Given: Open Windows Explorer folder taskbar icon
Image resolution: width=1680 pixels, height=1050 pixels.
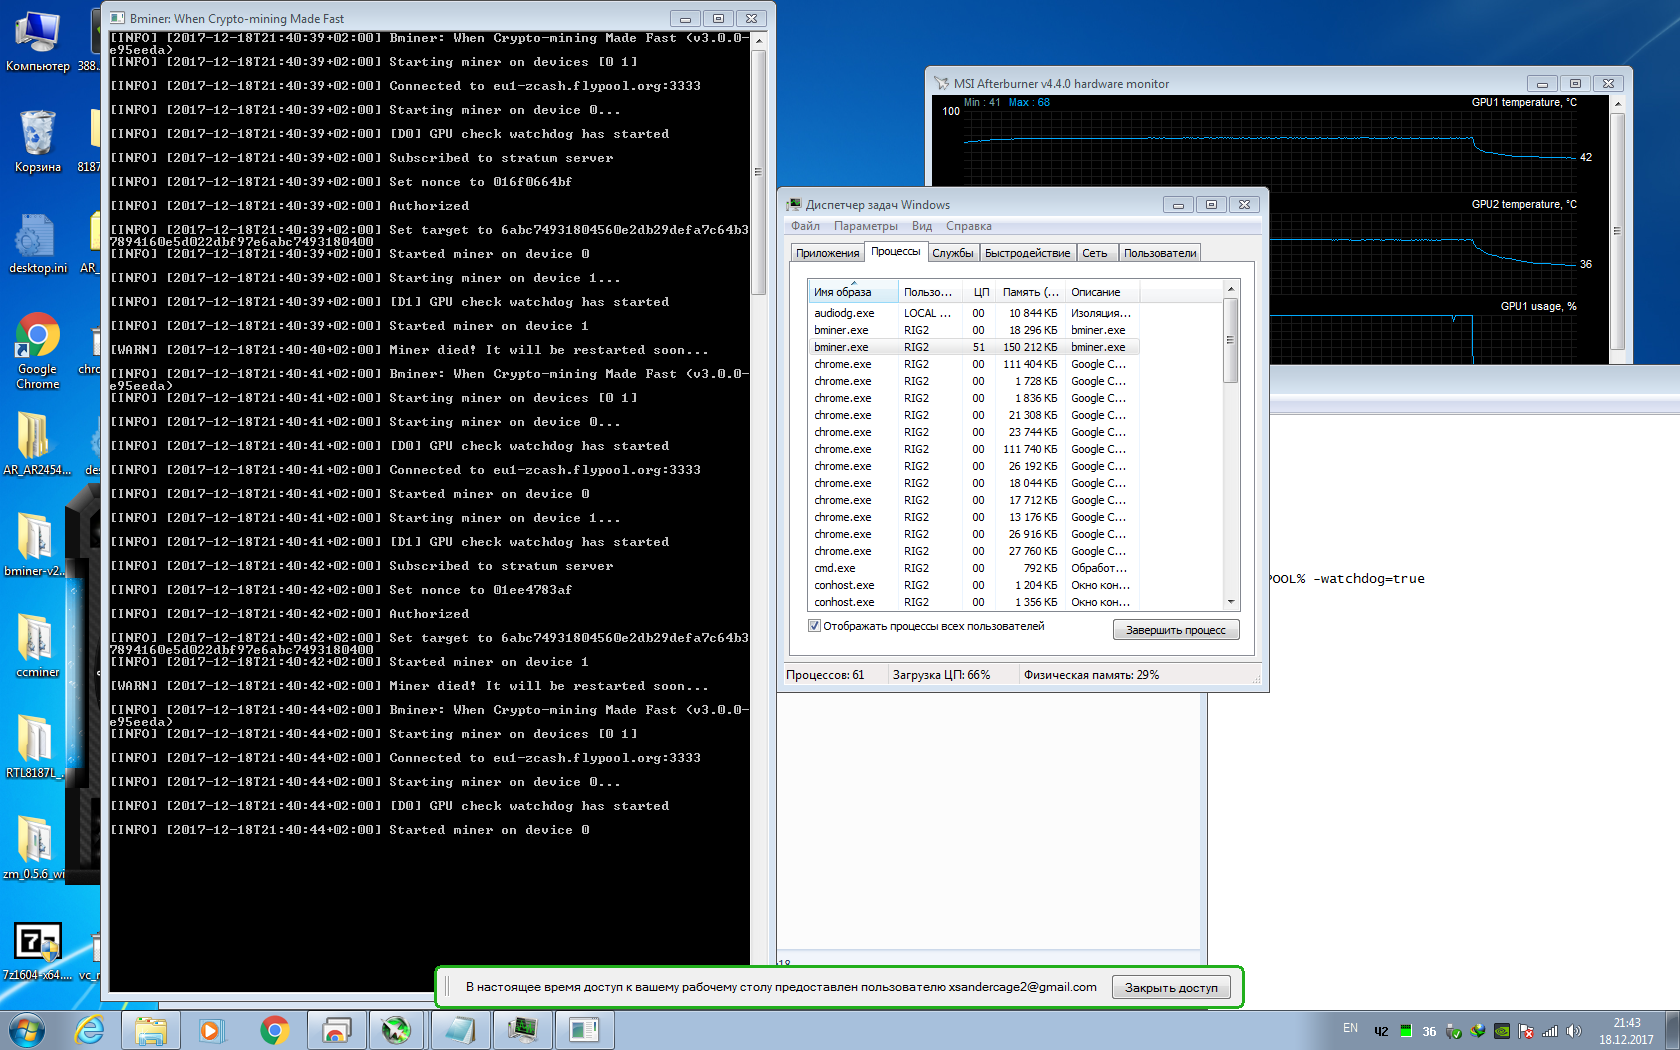Looking at the screenshot, I should 151,1030.
